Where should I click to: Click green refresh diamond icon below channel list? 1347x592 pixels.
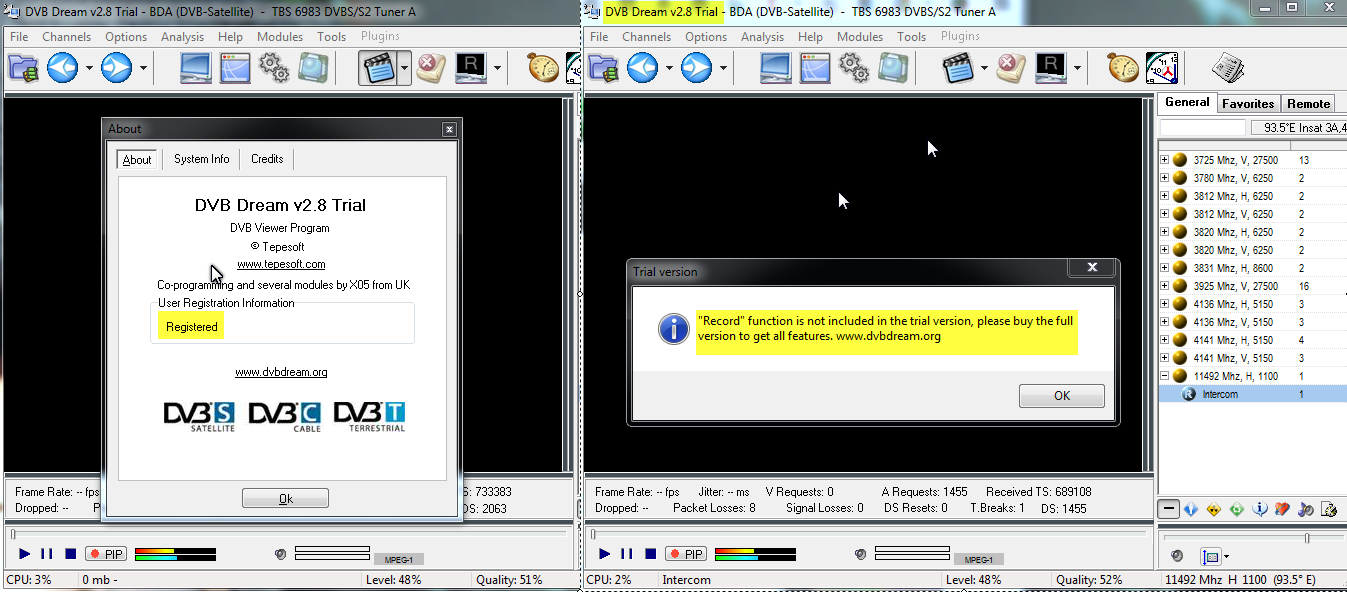click(1237, 510)
